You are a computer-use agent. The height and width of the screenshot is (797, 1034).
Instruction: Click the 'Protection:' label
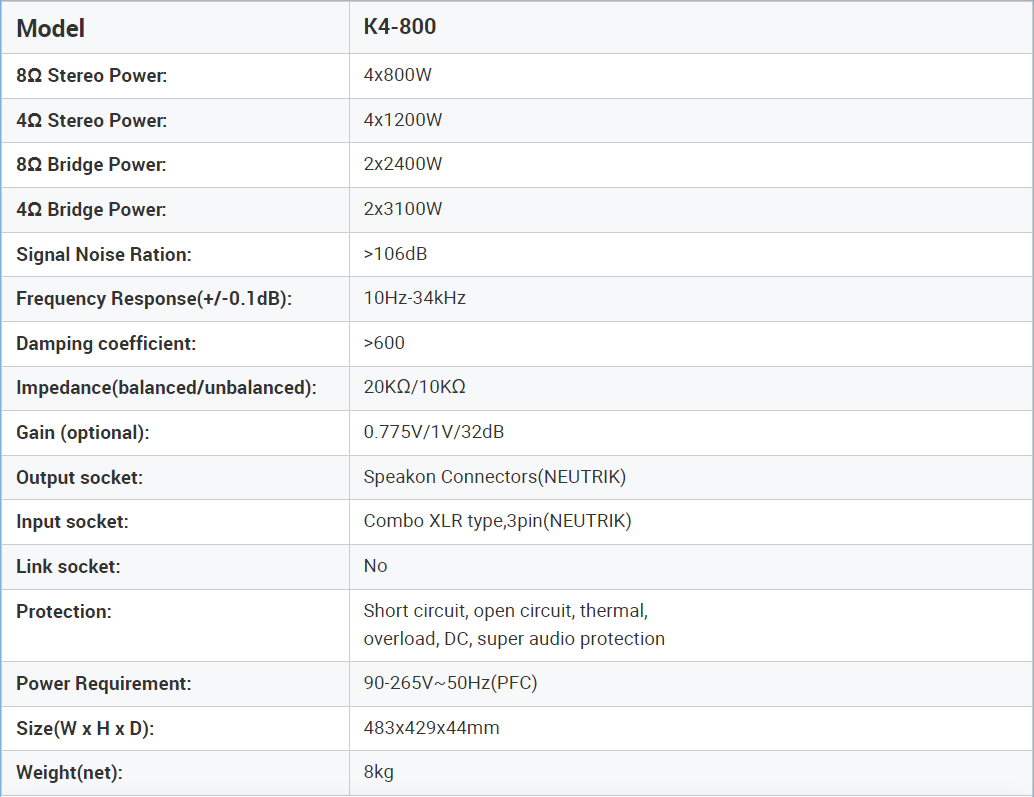[63, 612]
